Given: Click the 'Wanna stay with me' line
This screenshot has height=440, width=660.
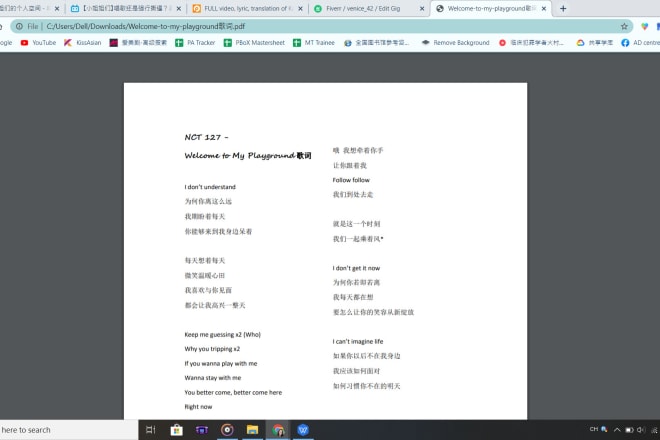Looking at the screenshot, I should click(213, 378).
